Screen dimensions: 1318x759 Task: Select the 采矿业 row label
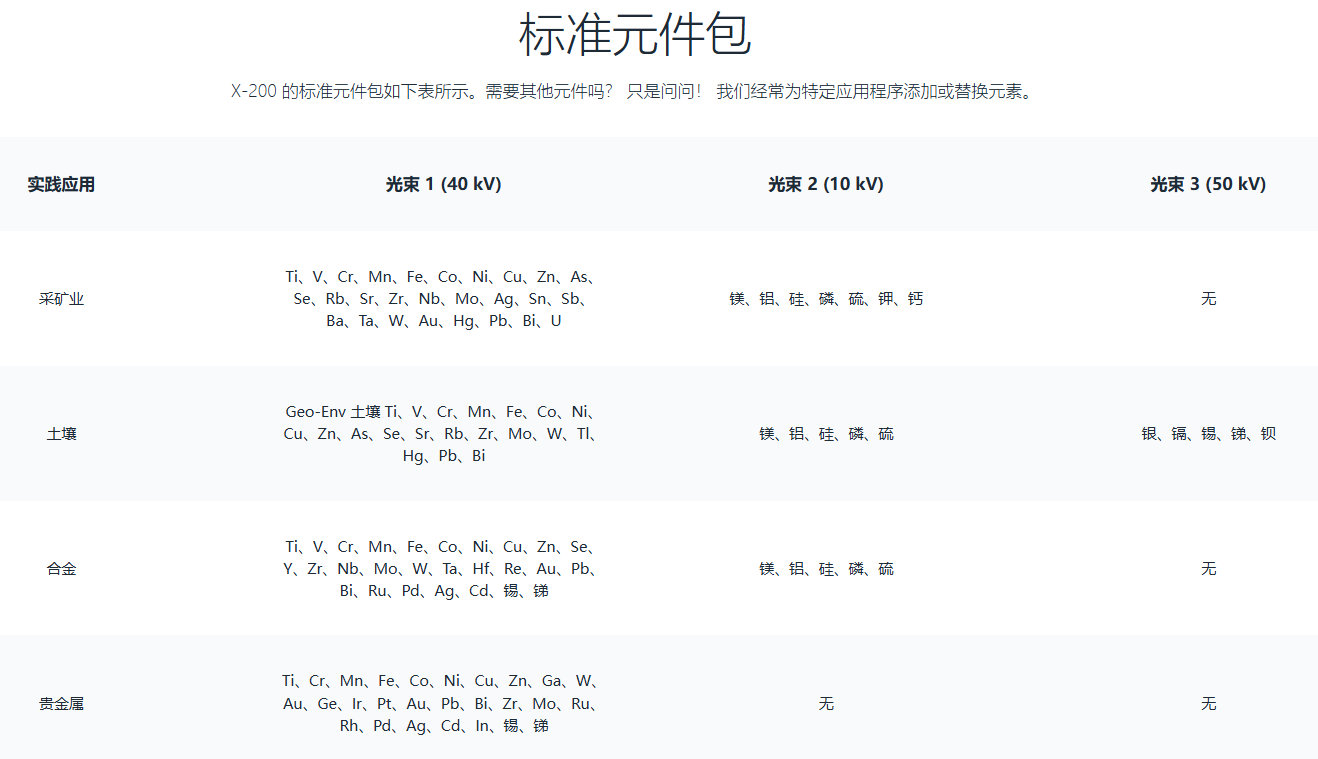pos(61,299)
